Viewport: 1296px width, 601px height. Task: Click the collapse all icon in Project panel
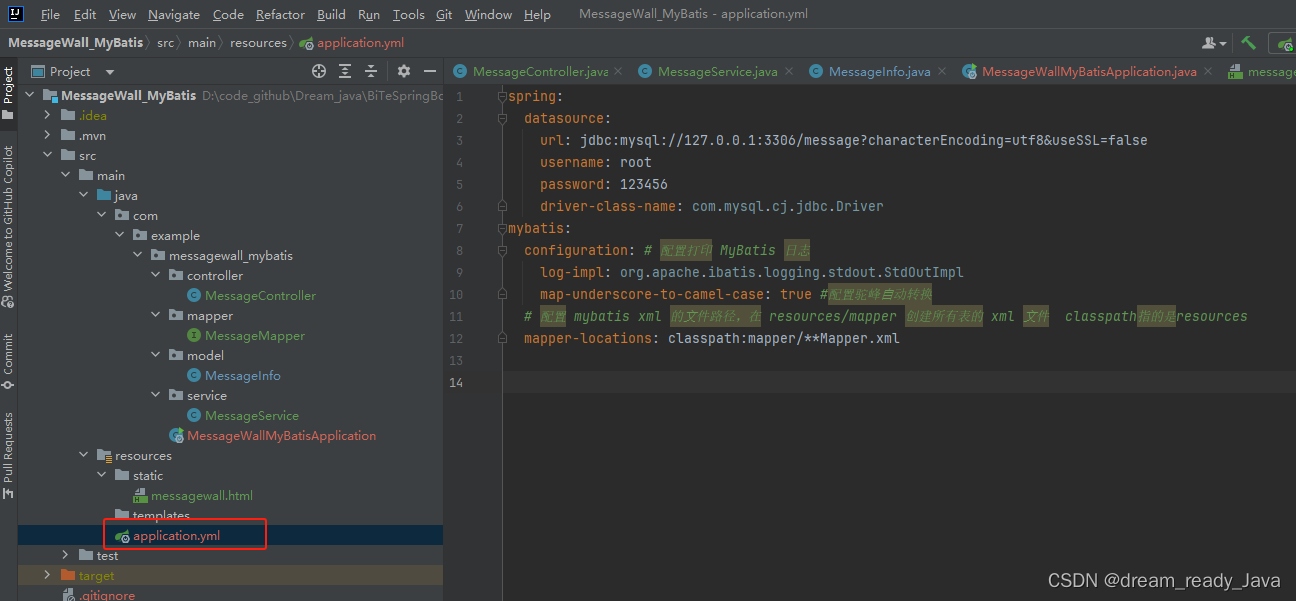(371, 71)
